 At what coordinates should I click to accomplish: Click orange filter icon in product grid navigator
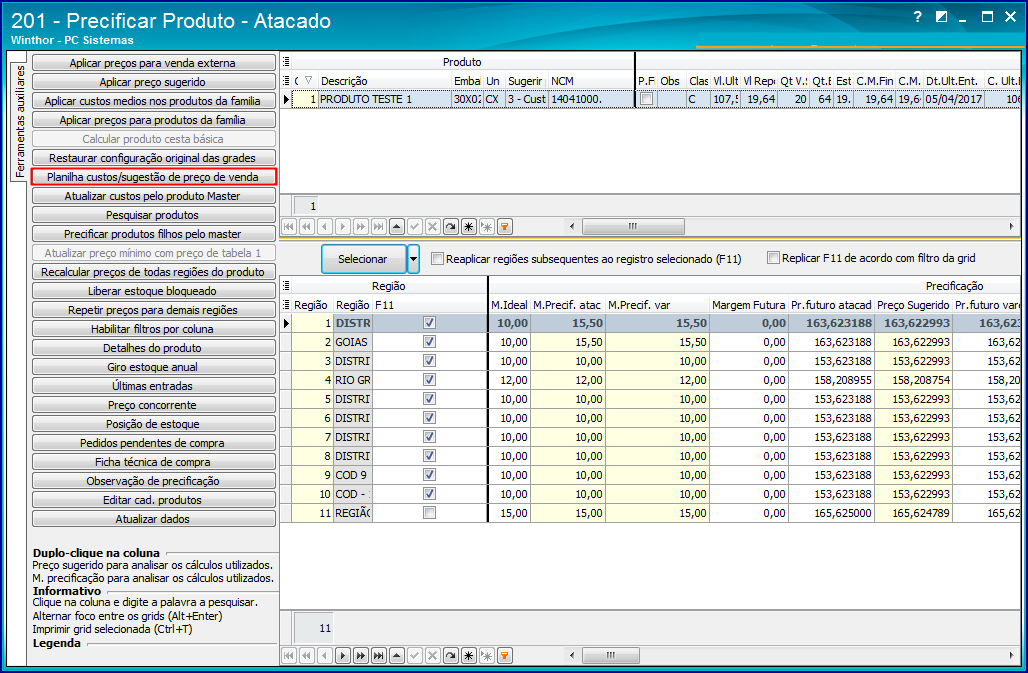point(504,227)
